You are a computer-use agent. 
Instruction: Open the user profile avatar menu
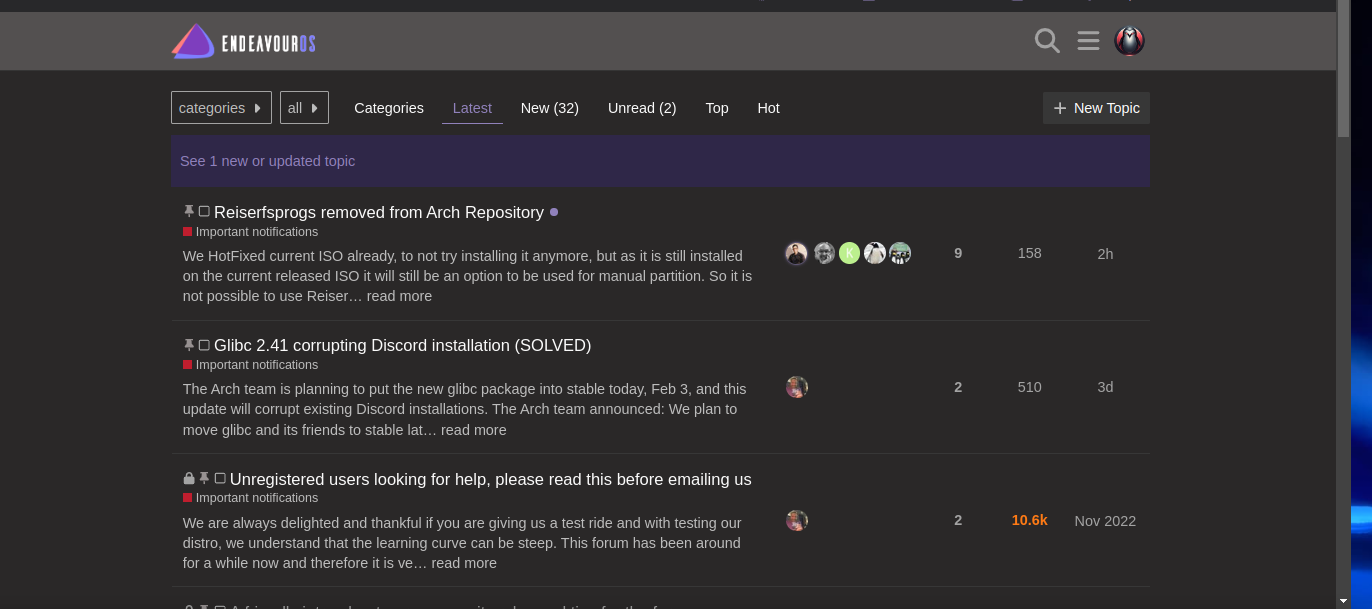[1129, 41]
